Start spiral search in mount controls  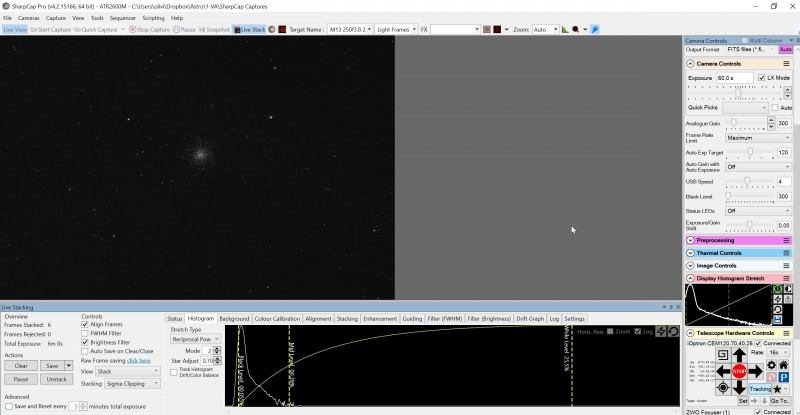pyautogui.click(x=723, y=355)
